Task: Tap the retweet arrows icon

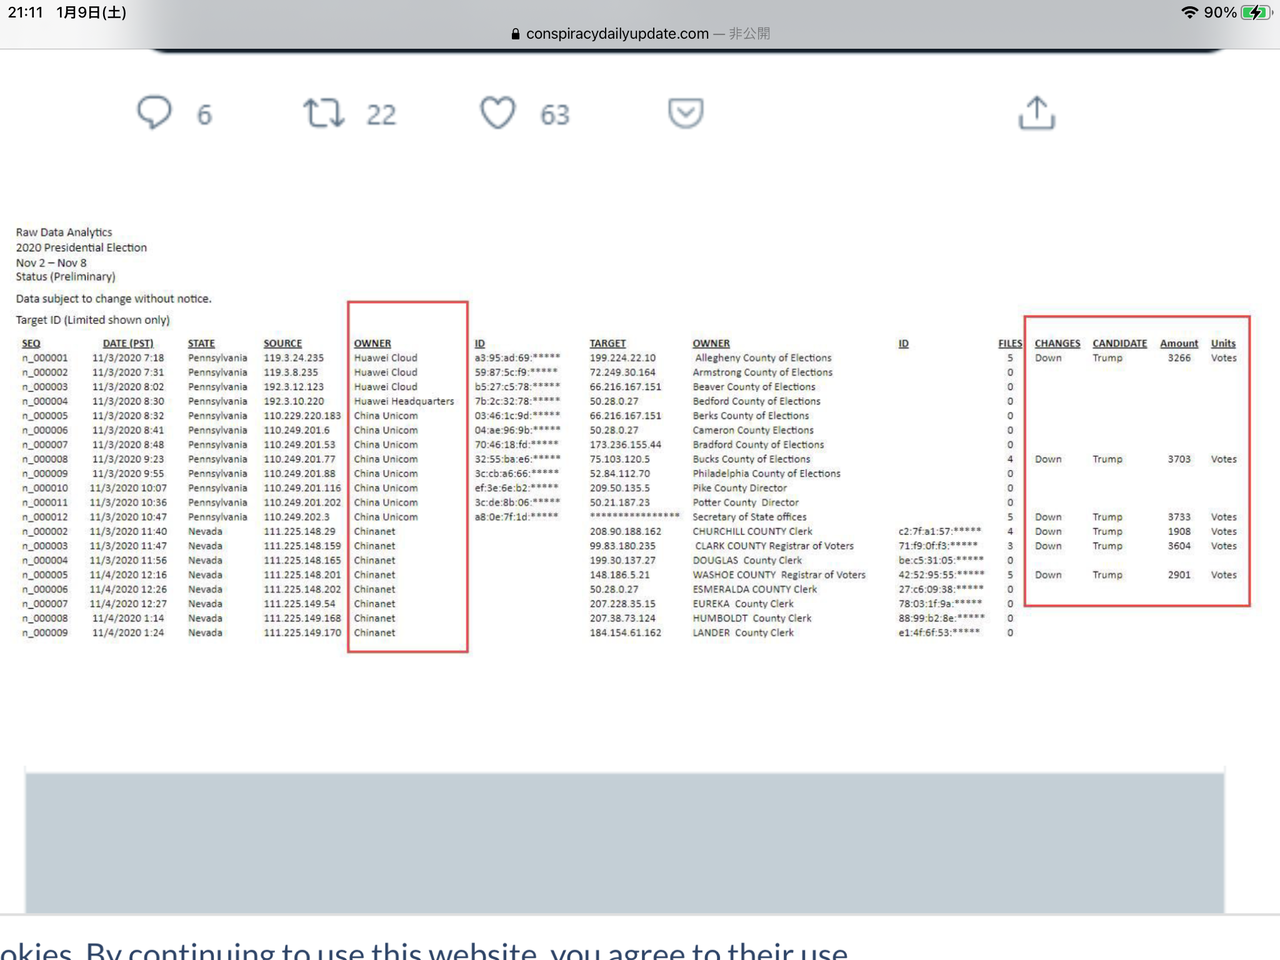Action: click(324, 113)
